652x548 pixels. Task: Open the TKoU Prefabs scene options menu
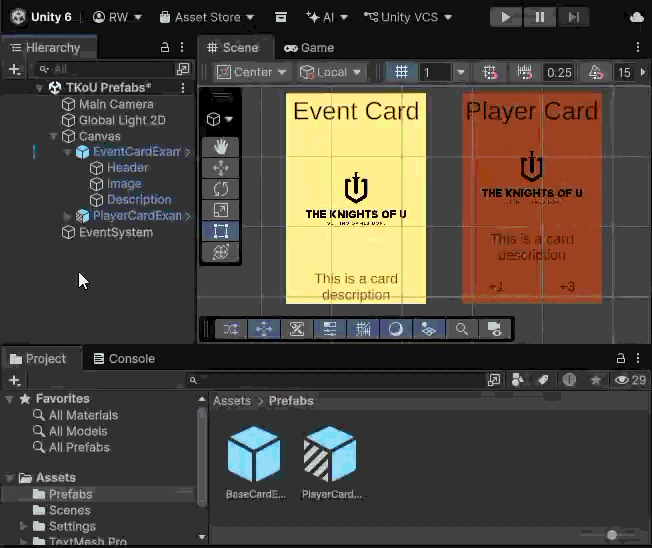pyautogui.click(x=183, y=87)
